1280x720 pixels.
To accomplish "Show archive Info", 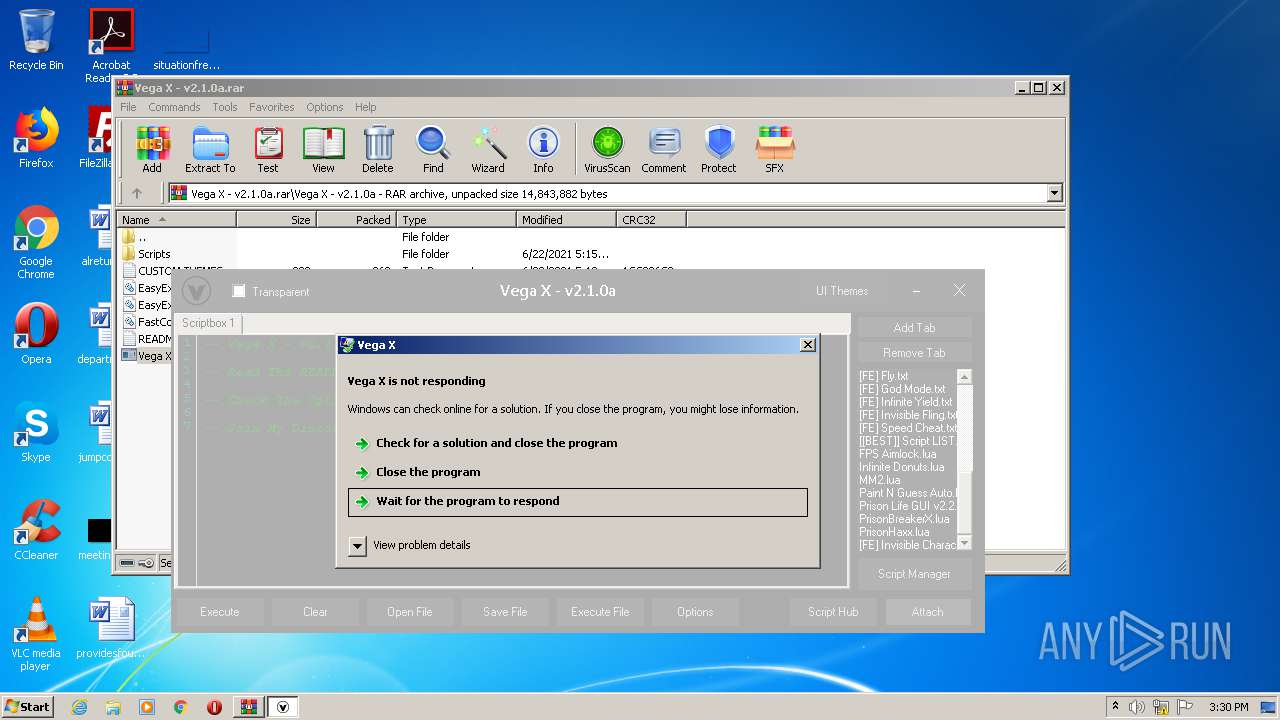I will click(x=543, y=150).
